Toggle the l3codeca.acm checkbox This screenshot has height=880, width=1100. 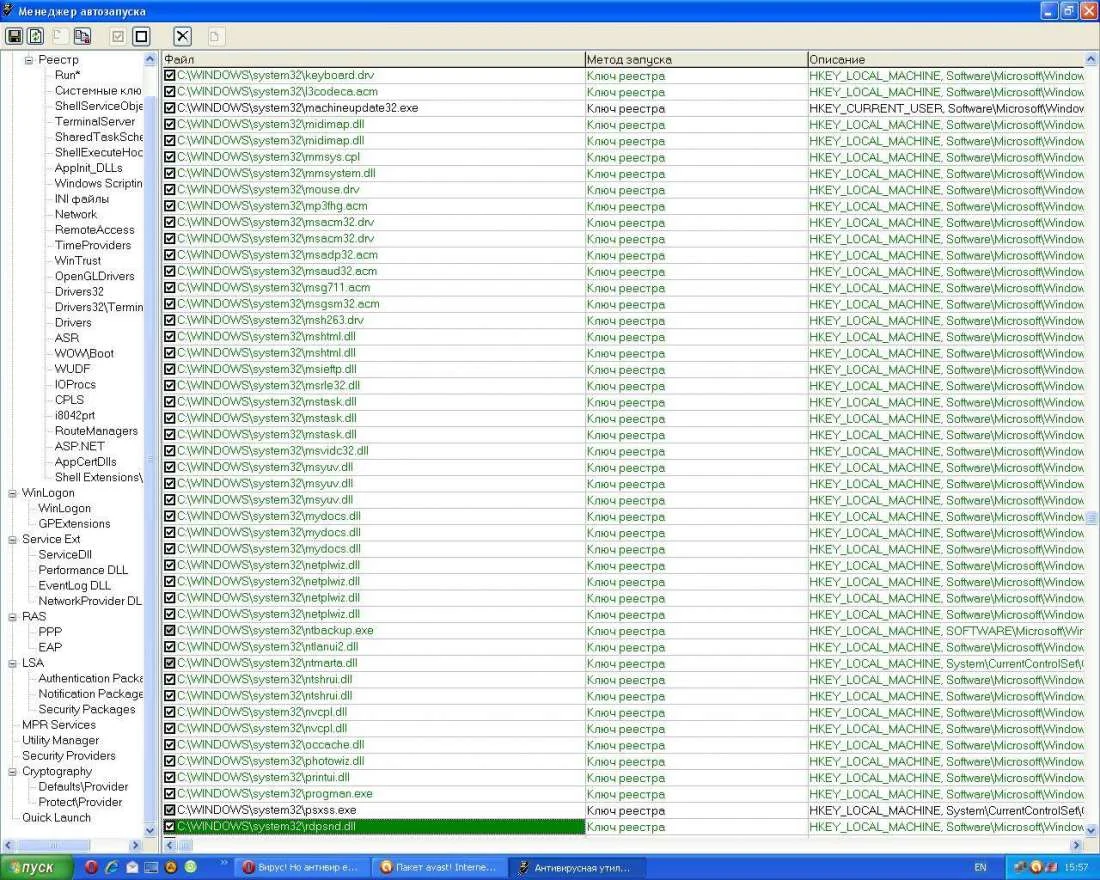tap(170, 91)
